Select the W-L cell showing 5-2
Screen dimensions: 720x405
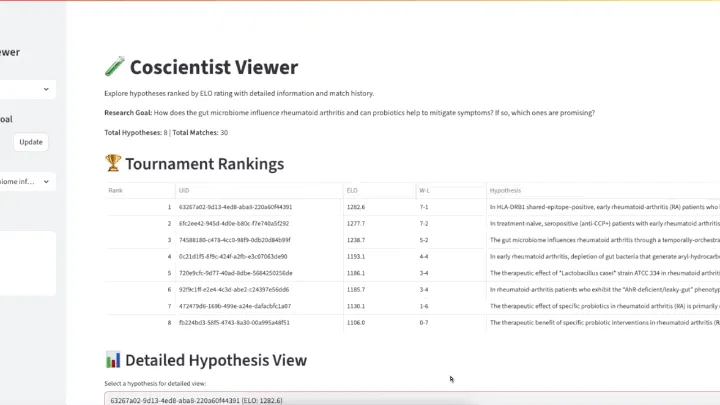[451, 240]
